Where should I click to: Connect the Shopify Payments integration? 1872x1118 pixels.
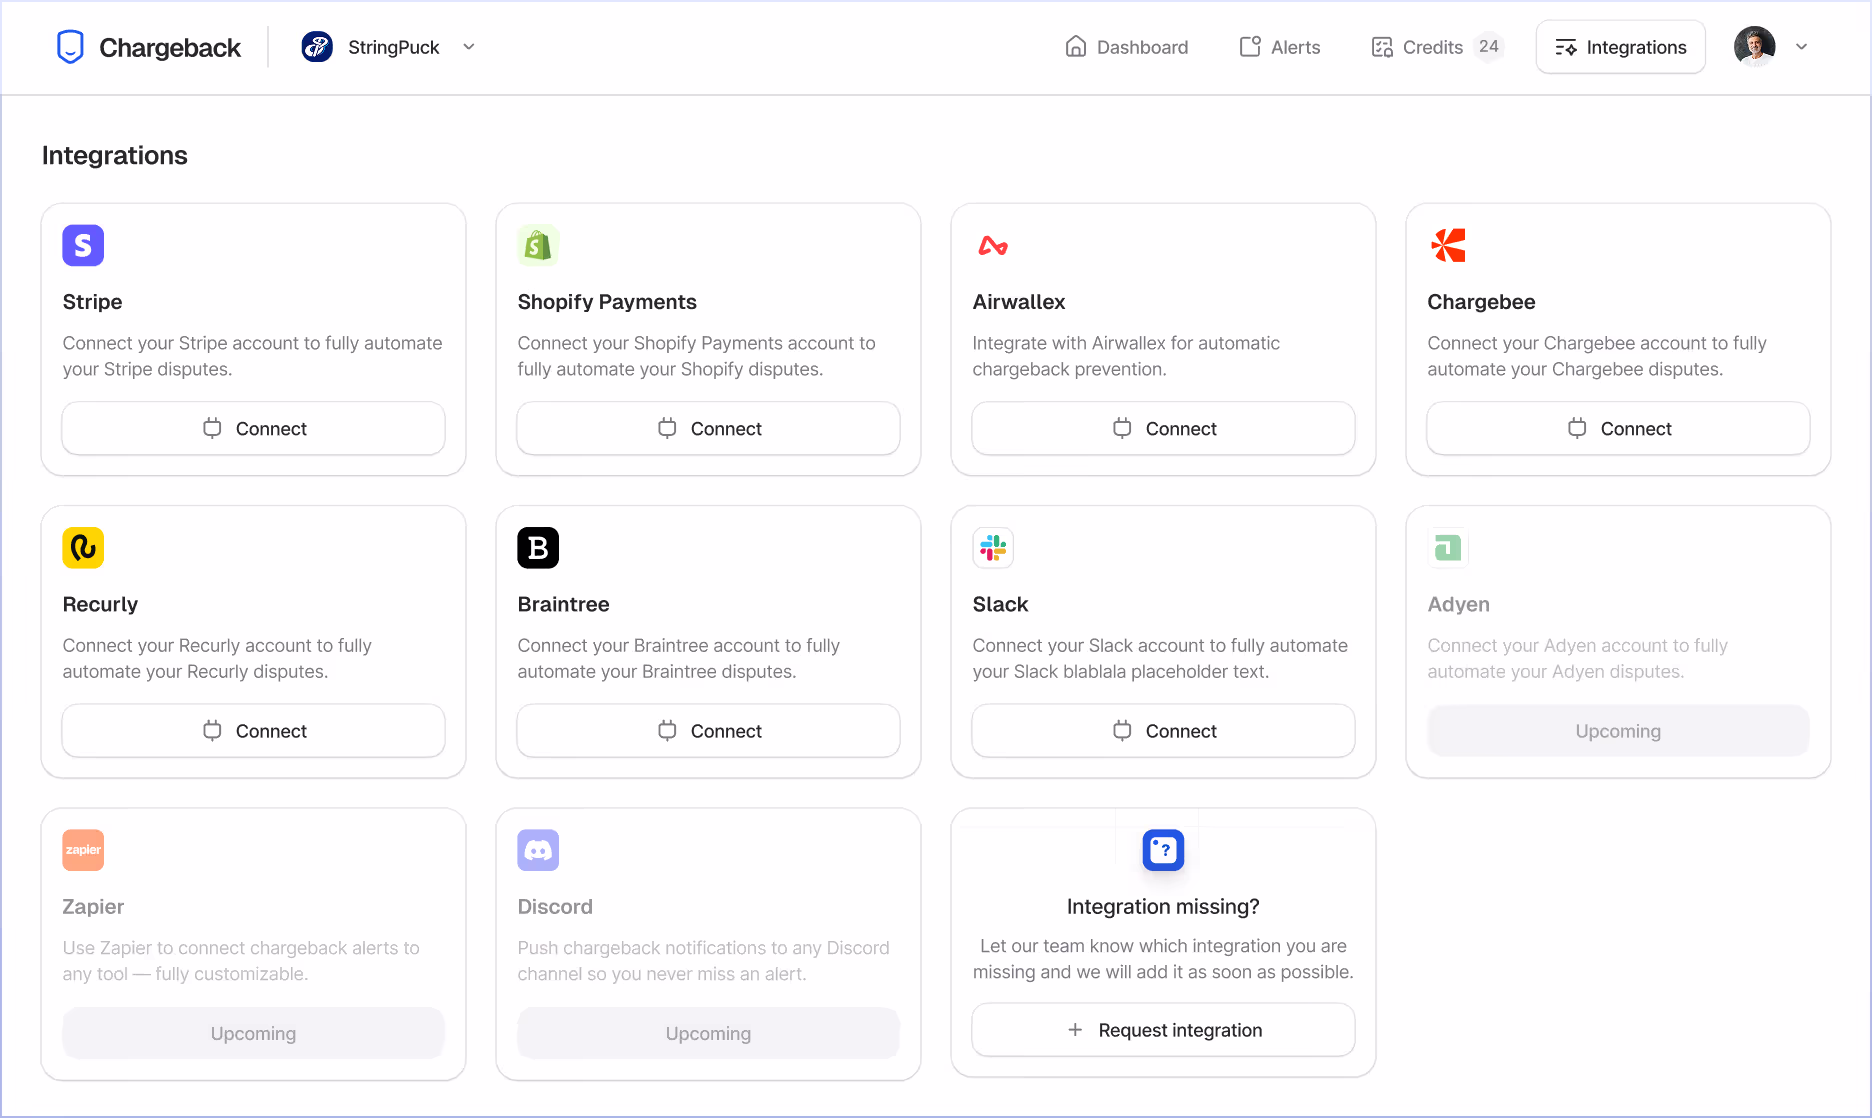point(708,428)
